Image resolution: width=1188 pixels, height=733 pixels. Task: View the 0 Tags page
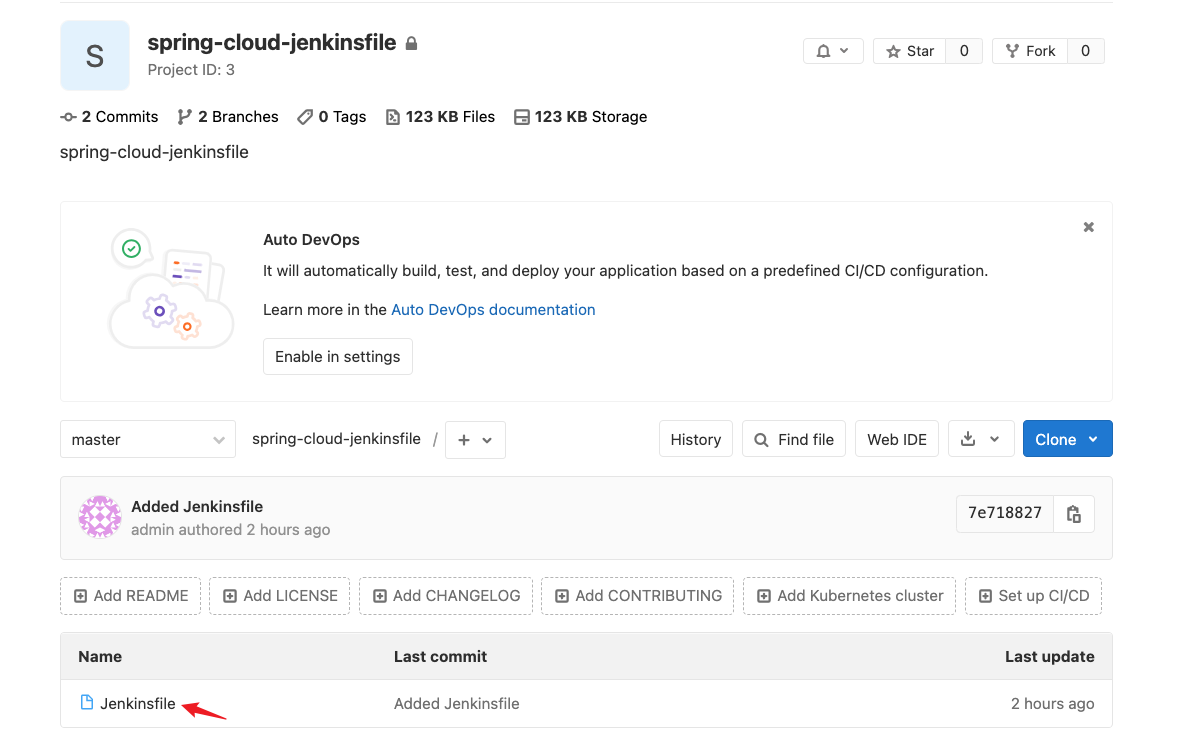point(332,117)
